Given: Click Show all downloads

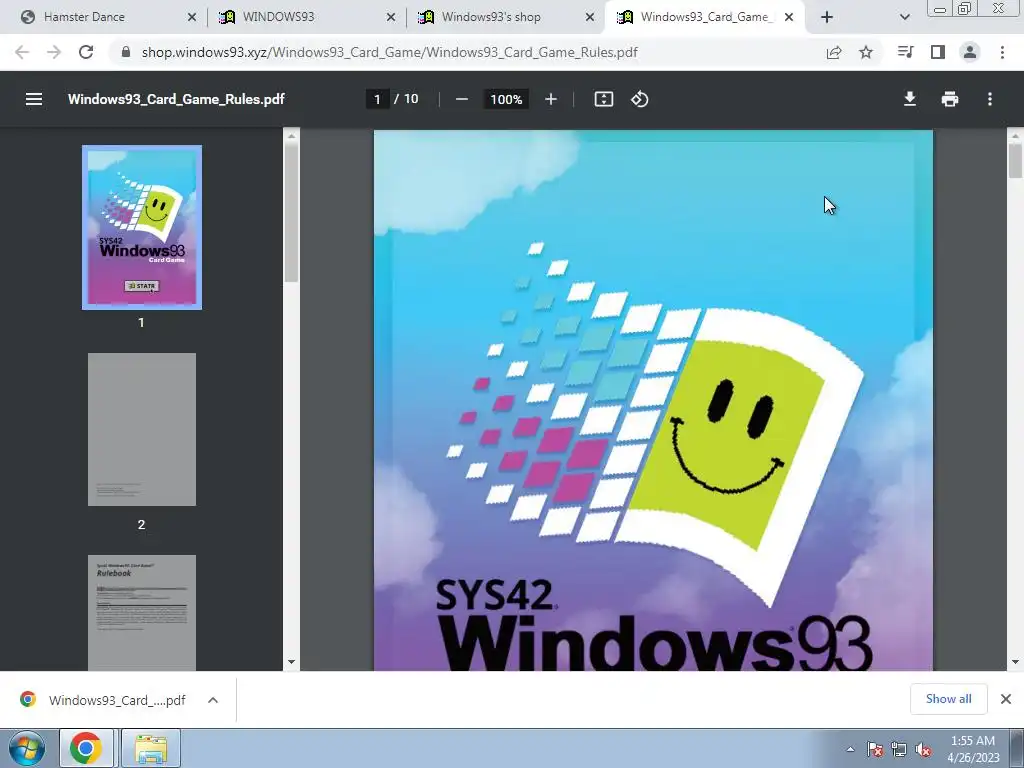Looking at the screenshot, I should point(948,699).
